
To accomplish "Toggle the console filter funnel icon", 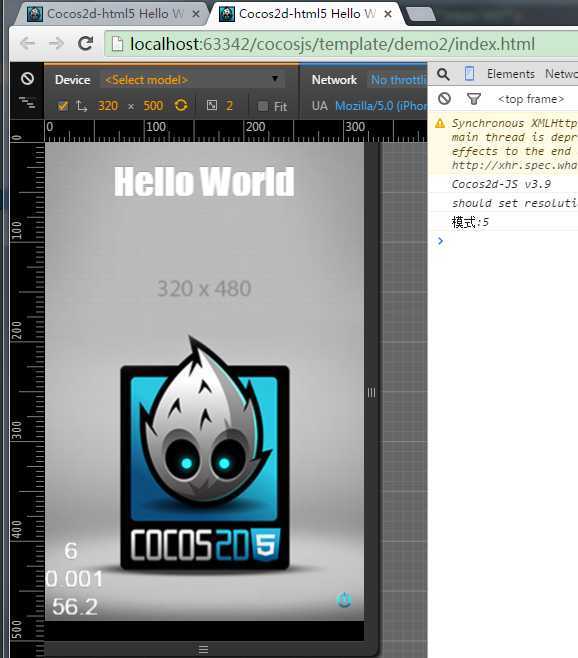I will [x=473, y=99].
